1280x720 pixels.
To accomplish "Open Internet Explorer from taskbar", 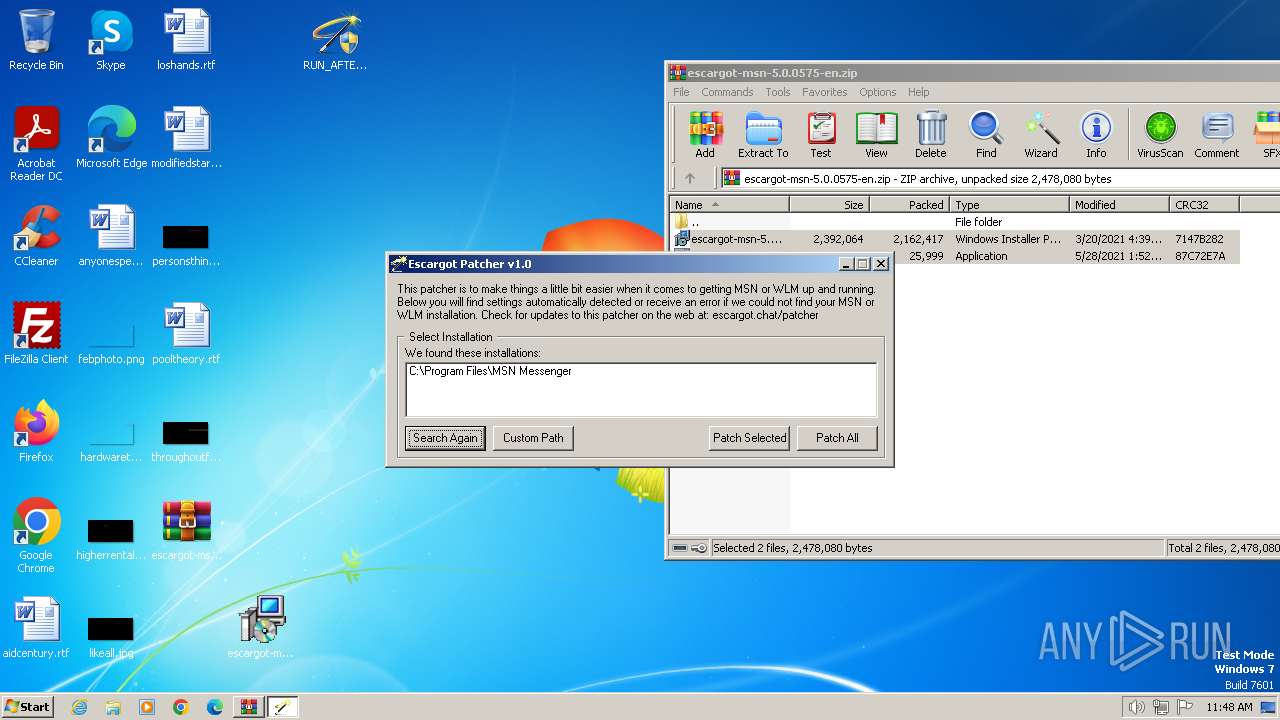I will (x=79, y=707).
